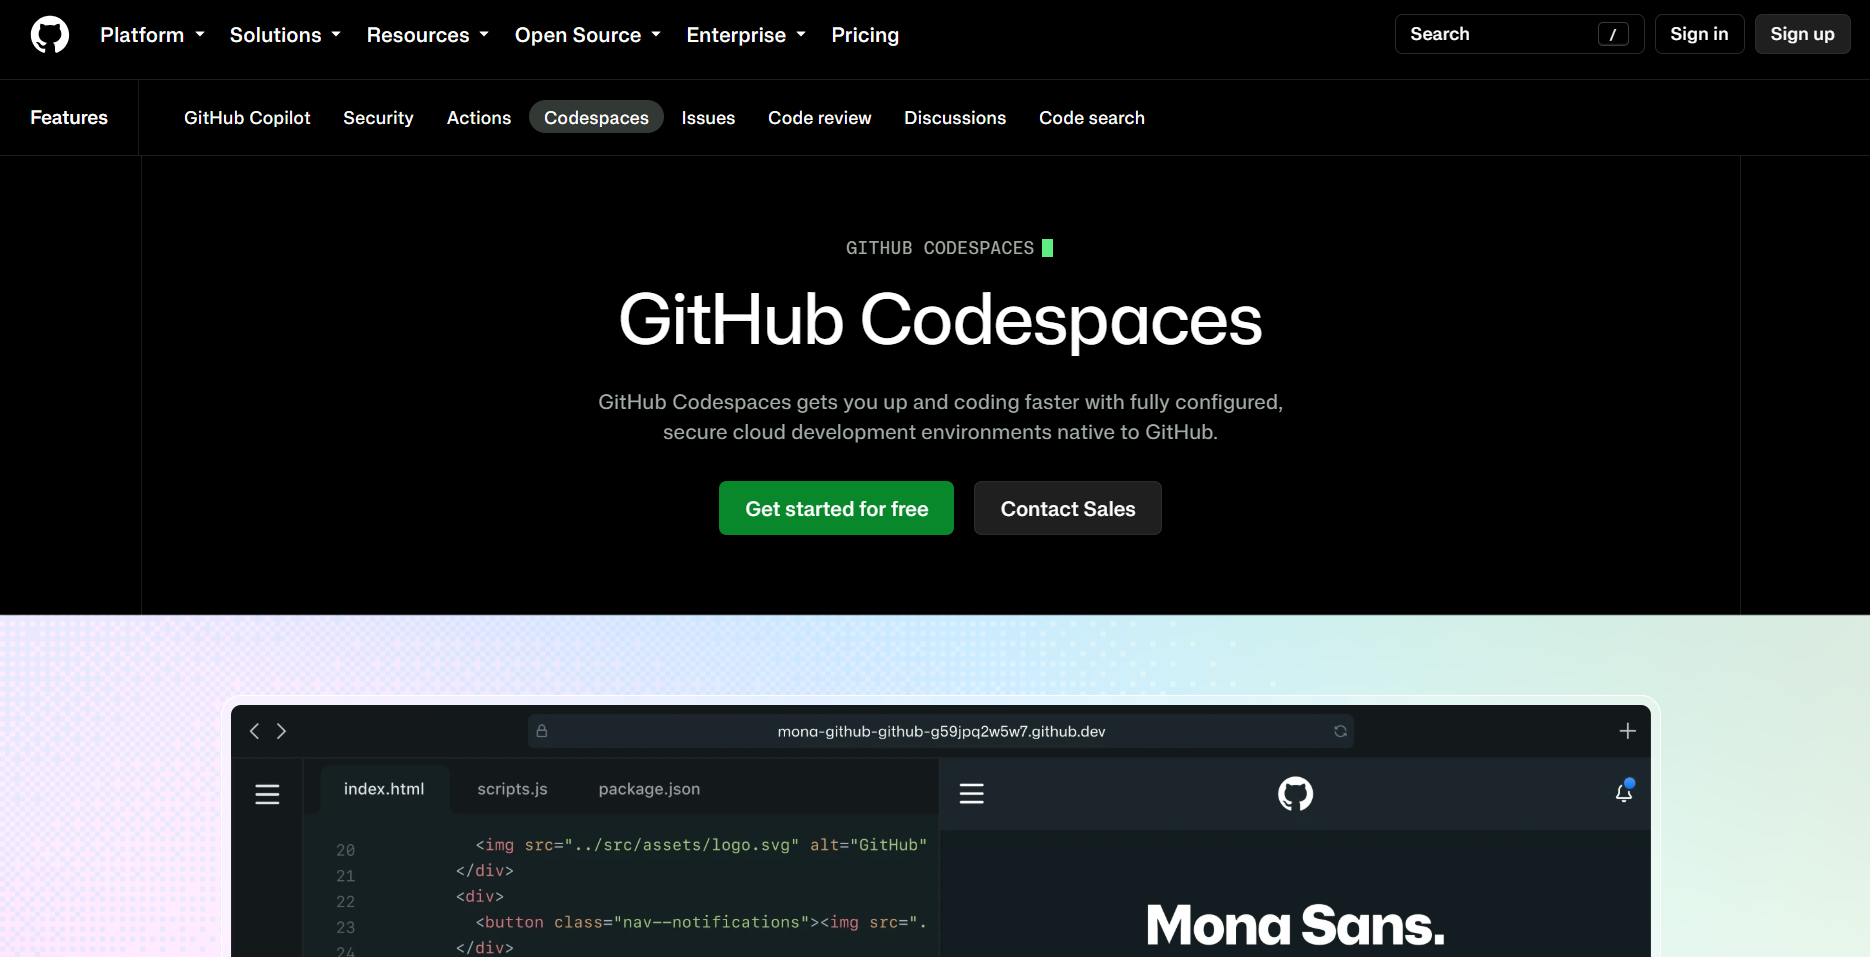Expand the Open Source menu

pyautogui.click(x=587, y=35)
